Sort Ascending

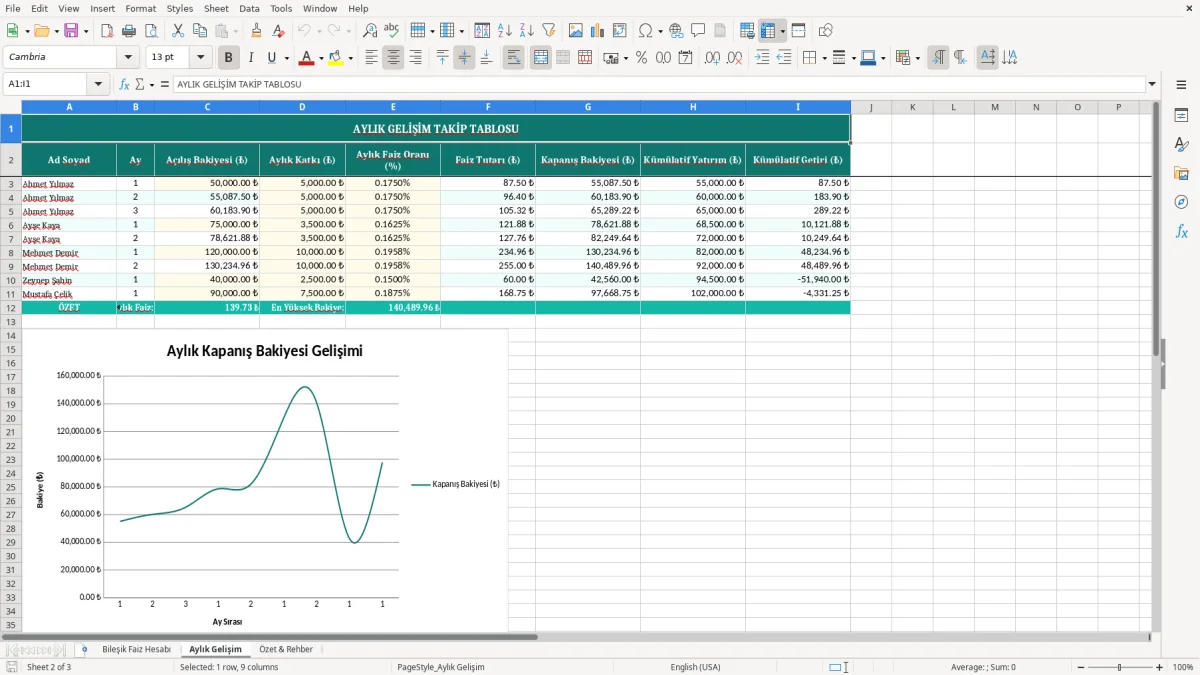point(504,31)
